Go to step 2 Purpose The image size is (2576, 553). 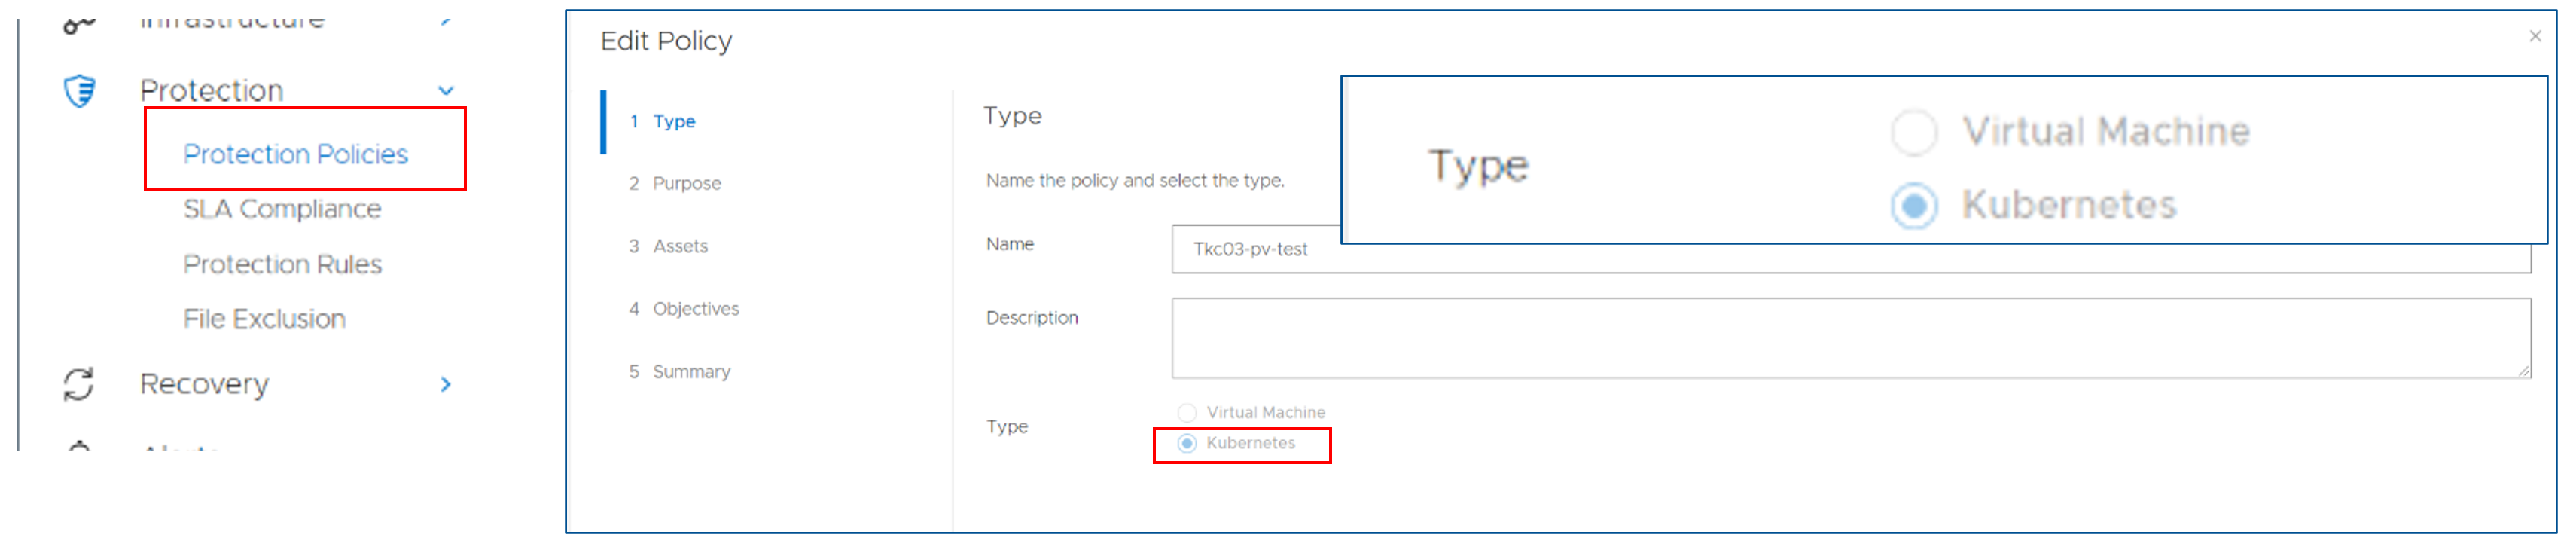click(x=675, y=183)
